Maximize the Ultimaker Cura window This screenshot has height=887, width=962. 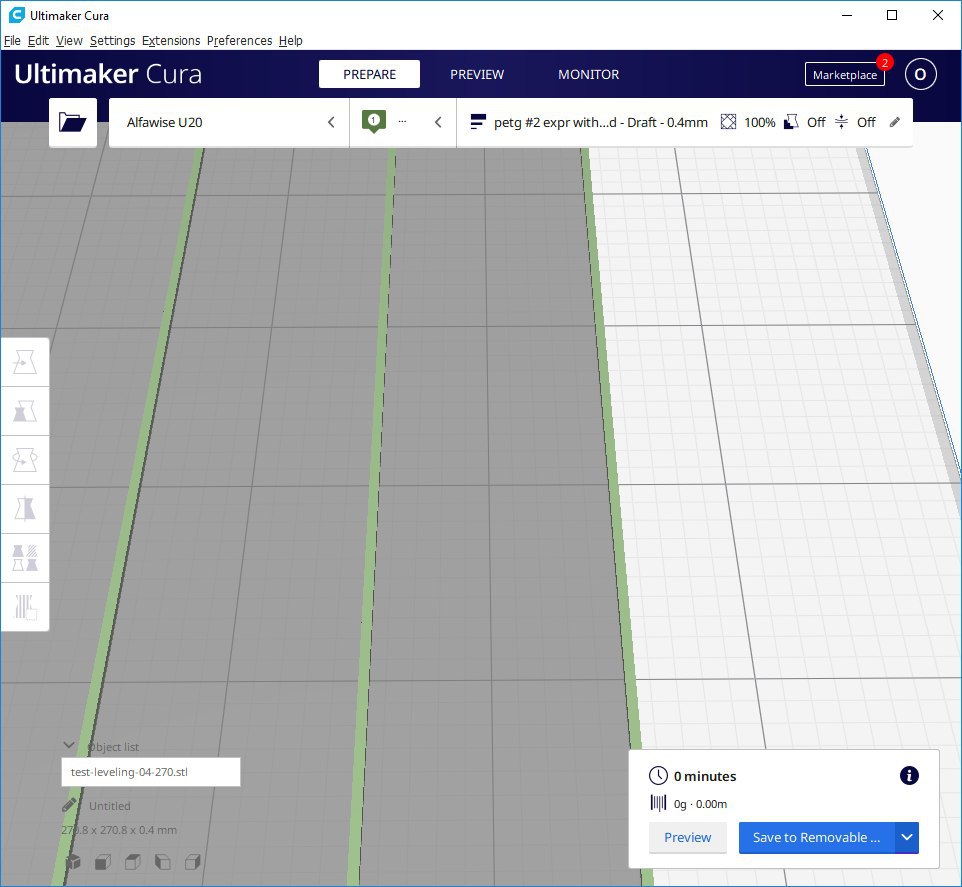coord(892,15)
